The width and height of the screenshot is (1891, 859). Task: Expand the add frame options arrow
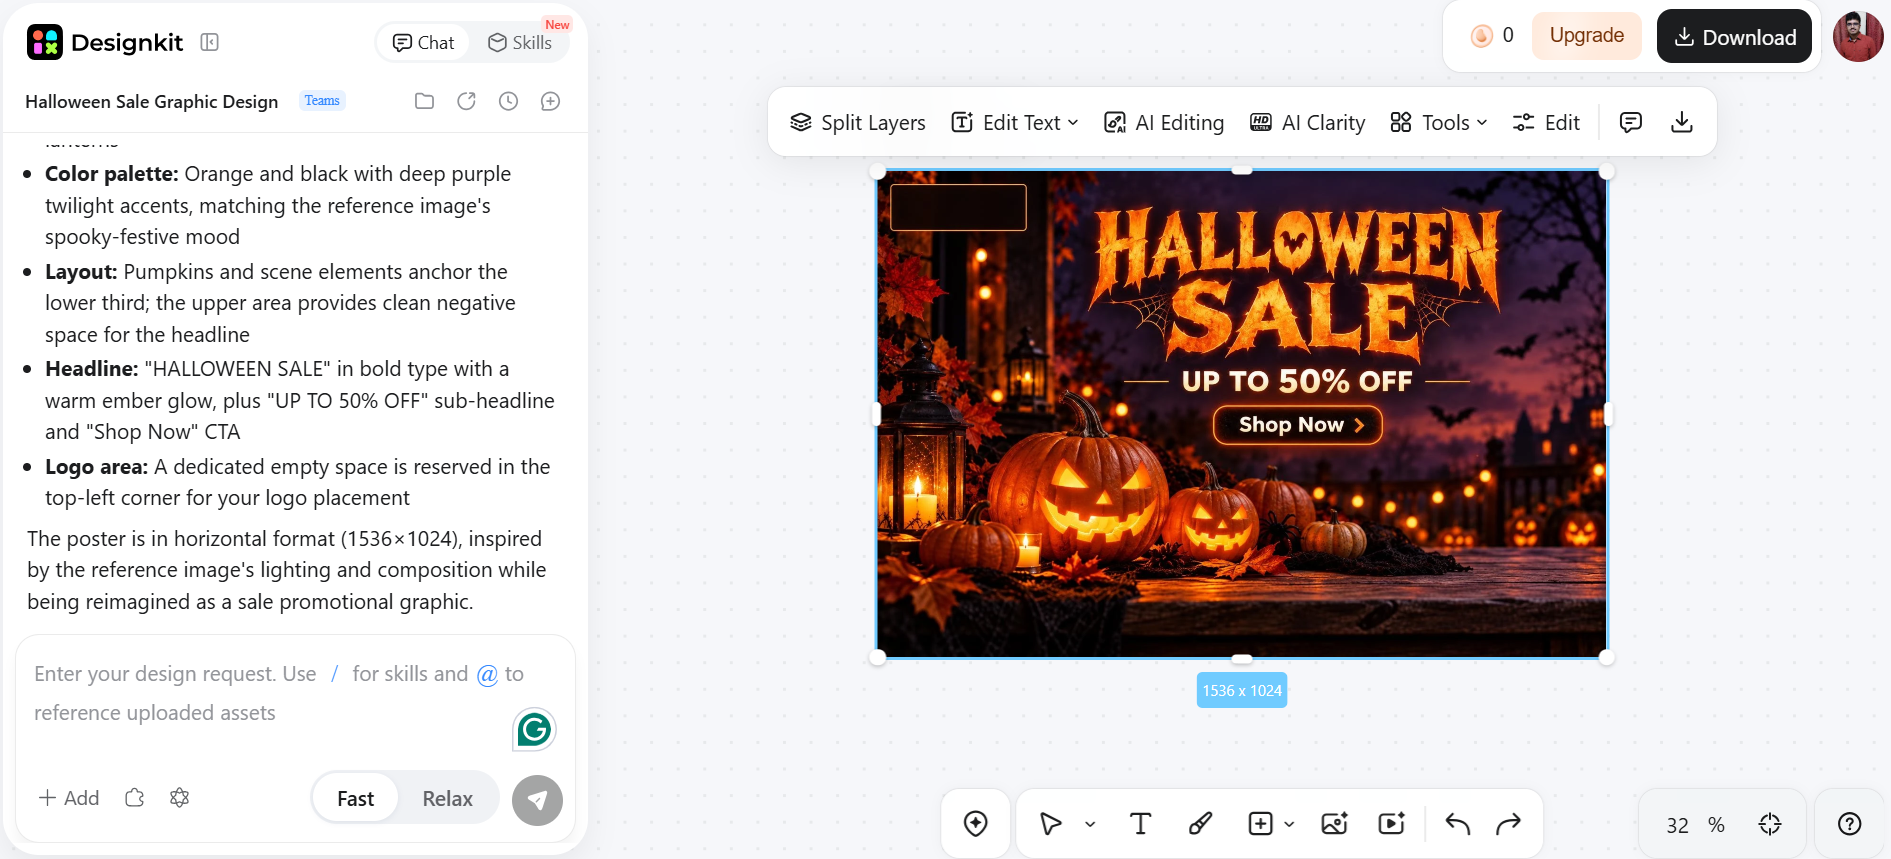(x=1289, y=825)
